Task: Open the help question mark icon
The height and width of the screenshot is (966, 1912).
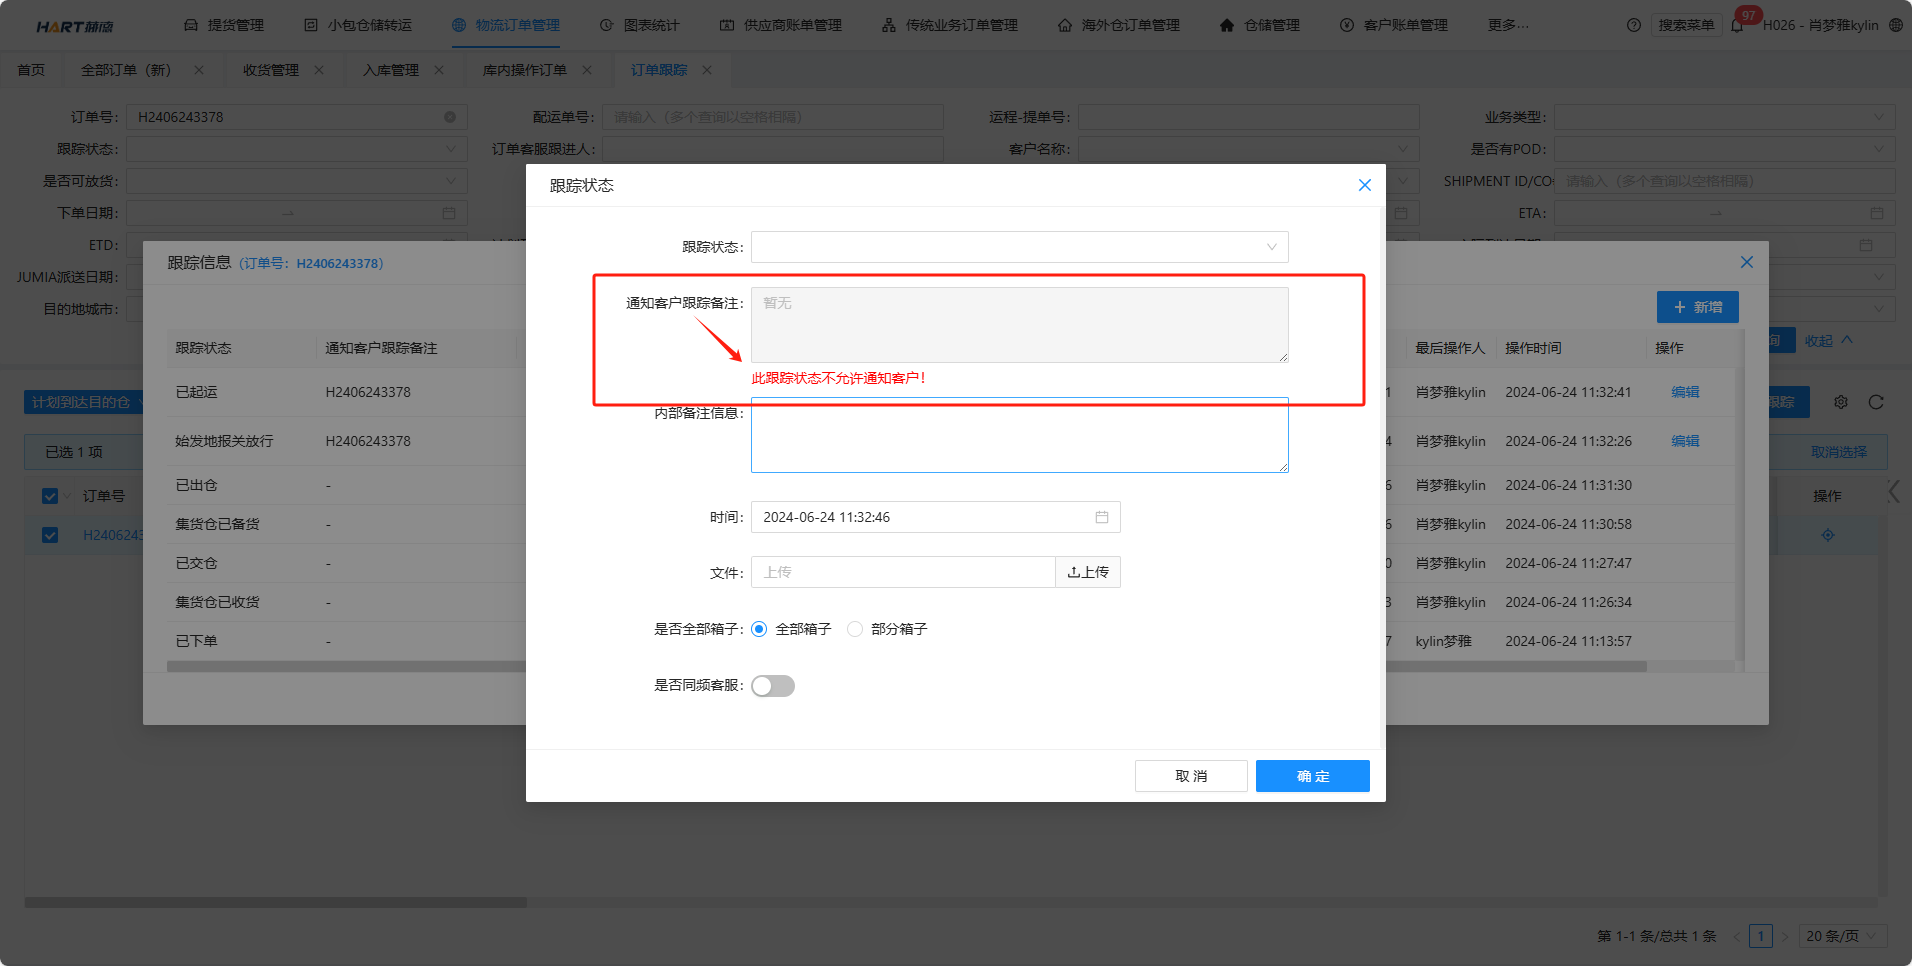Action: click(x=1634, y=25)
